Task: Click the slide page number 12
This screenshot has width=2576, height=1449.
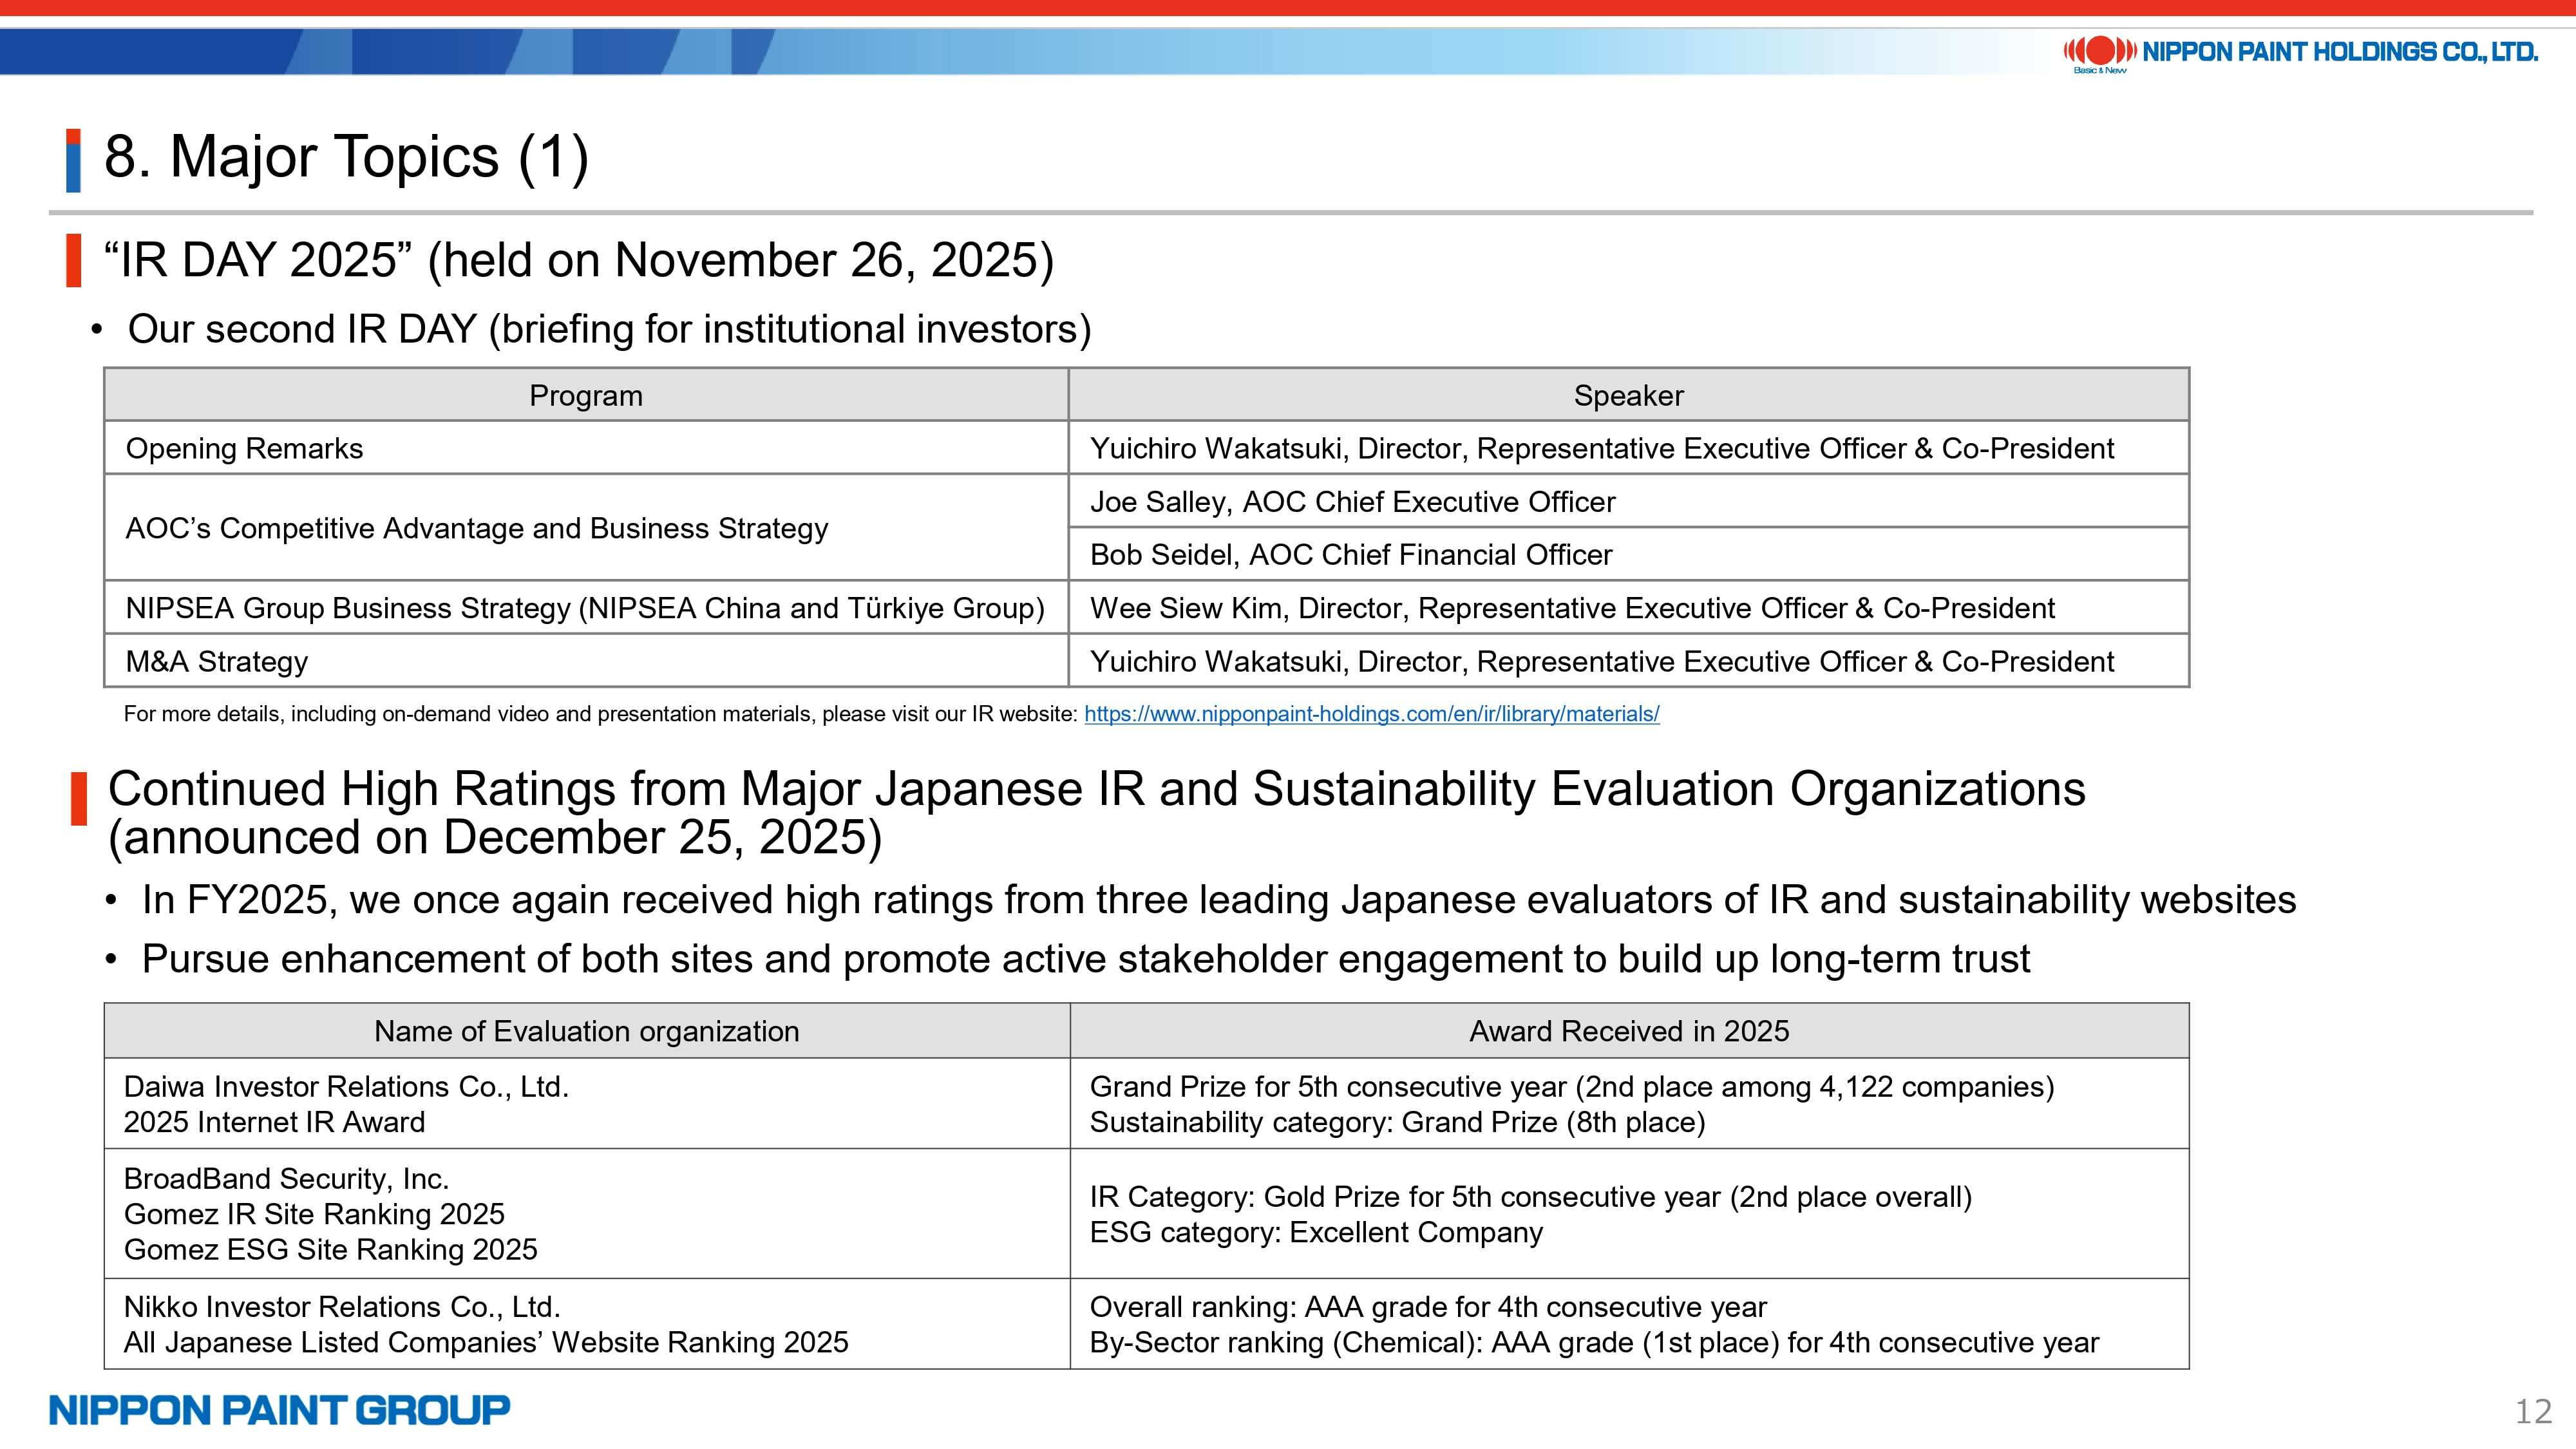Action: 2533,1412
